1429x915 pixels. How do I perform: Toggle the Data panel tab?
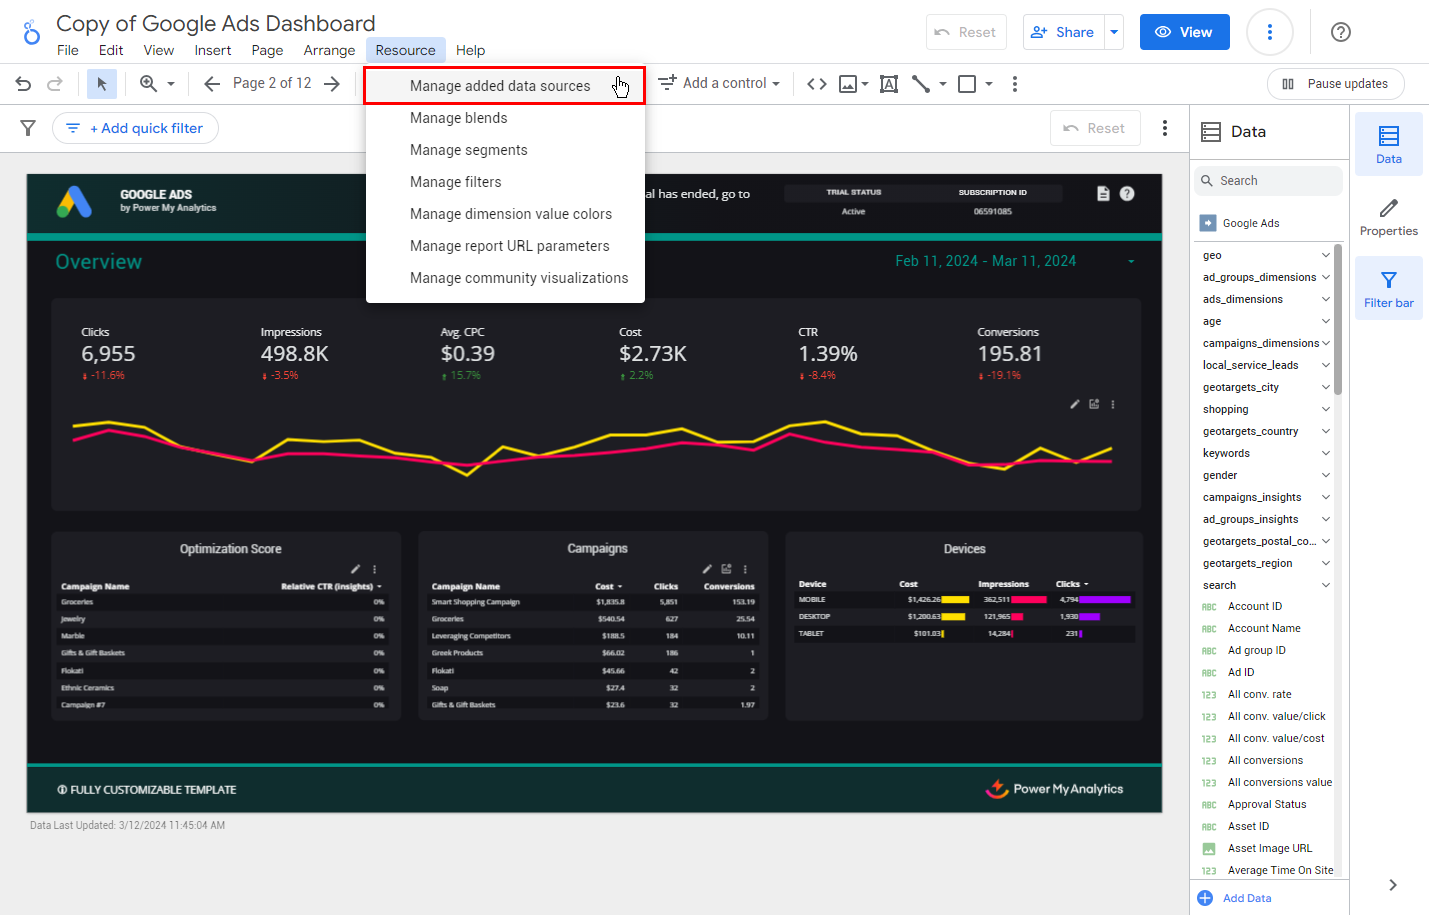(x=1388, y=144)
